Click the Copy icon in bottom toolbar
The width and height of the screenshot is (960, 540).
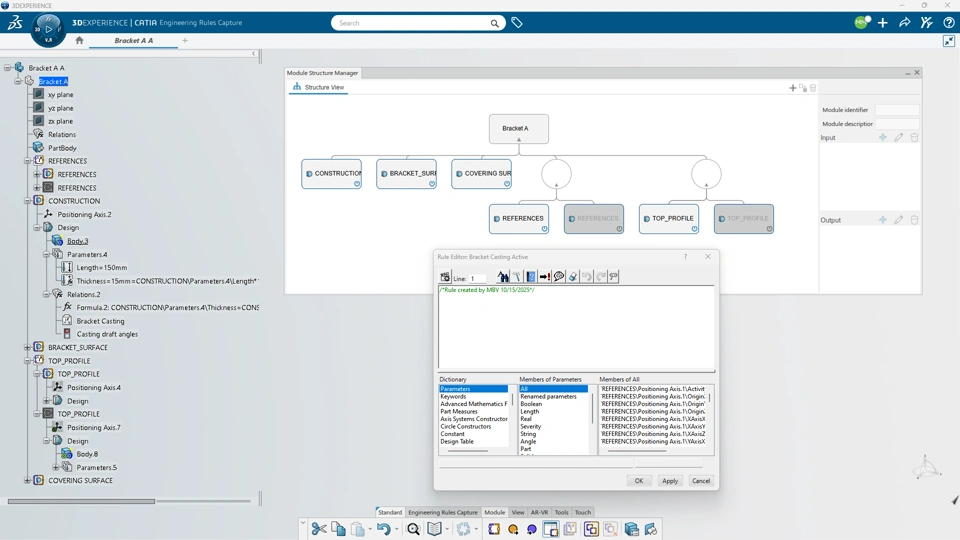point(338,529)
